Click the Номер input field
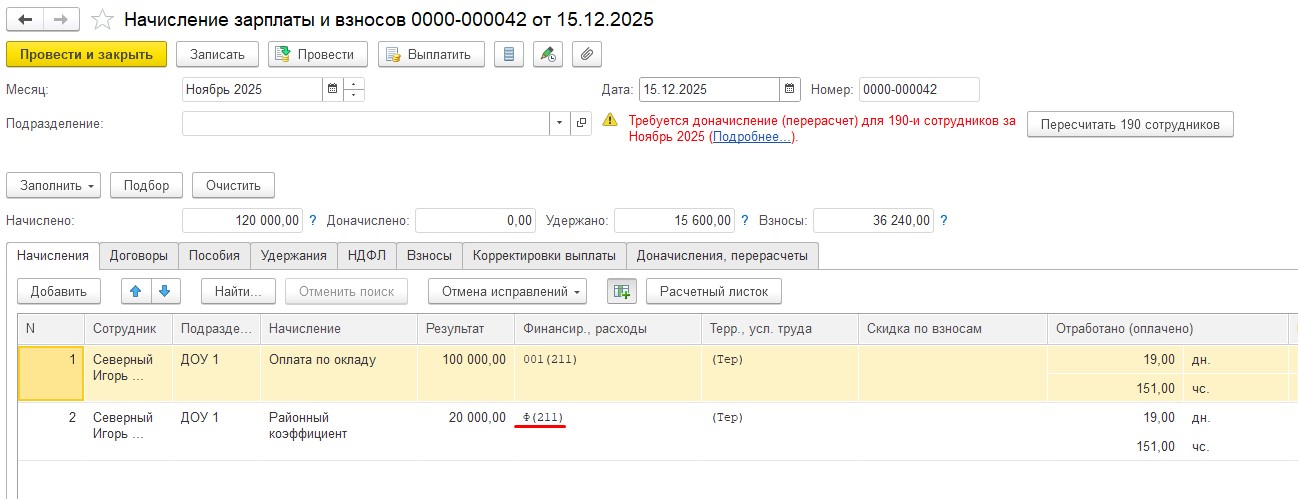The image size is (1298, 499). click(918, 89)
